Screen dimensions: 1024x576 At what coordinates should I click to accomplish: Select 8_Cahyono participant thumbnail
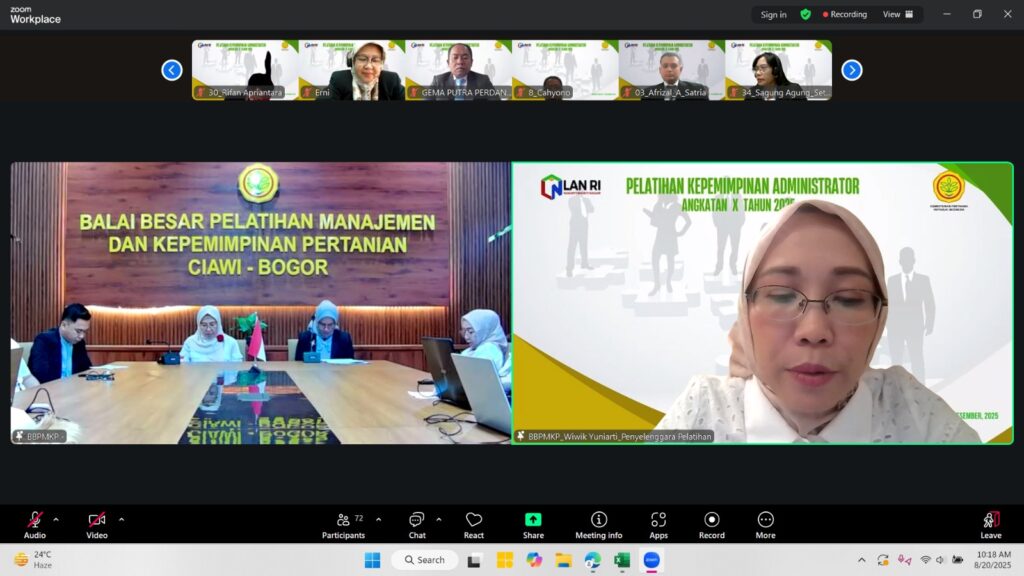point(565,70)
